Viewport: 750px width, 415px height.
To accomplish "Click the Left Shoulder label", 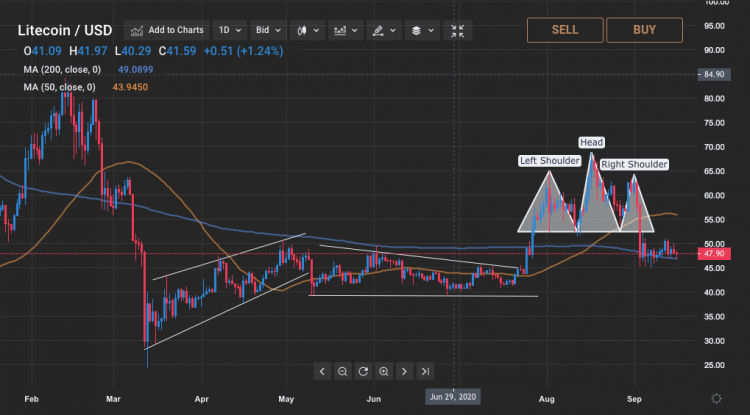I will click(x=550, y=161).
